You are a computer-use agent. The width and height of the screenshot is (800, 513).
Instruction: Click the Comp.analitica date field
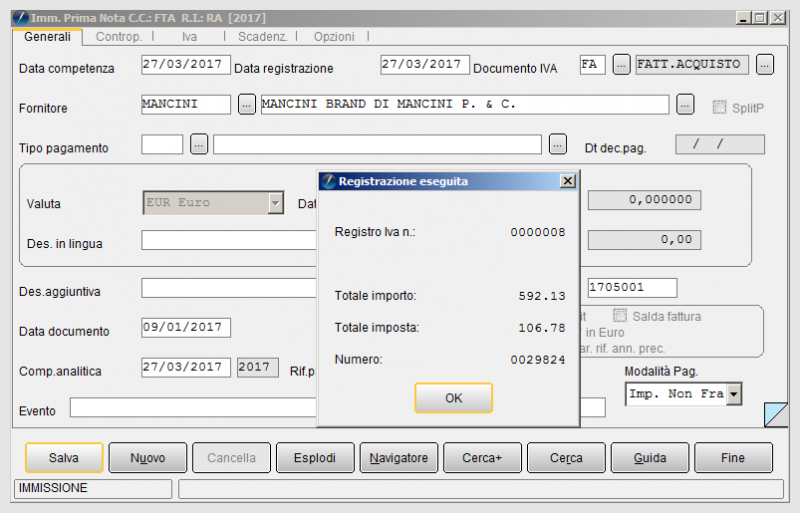186,368
